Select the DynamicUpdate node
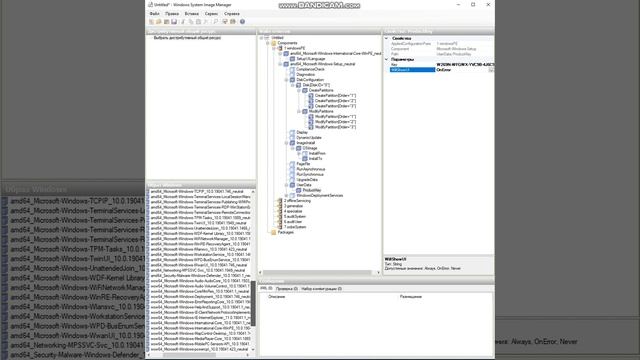 [x=309, y=138]
